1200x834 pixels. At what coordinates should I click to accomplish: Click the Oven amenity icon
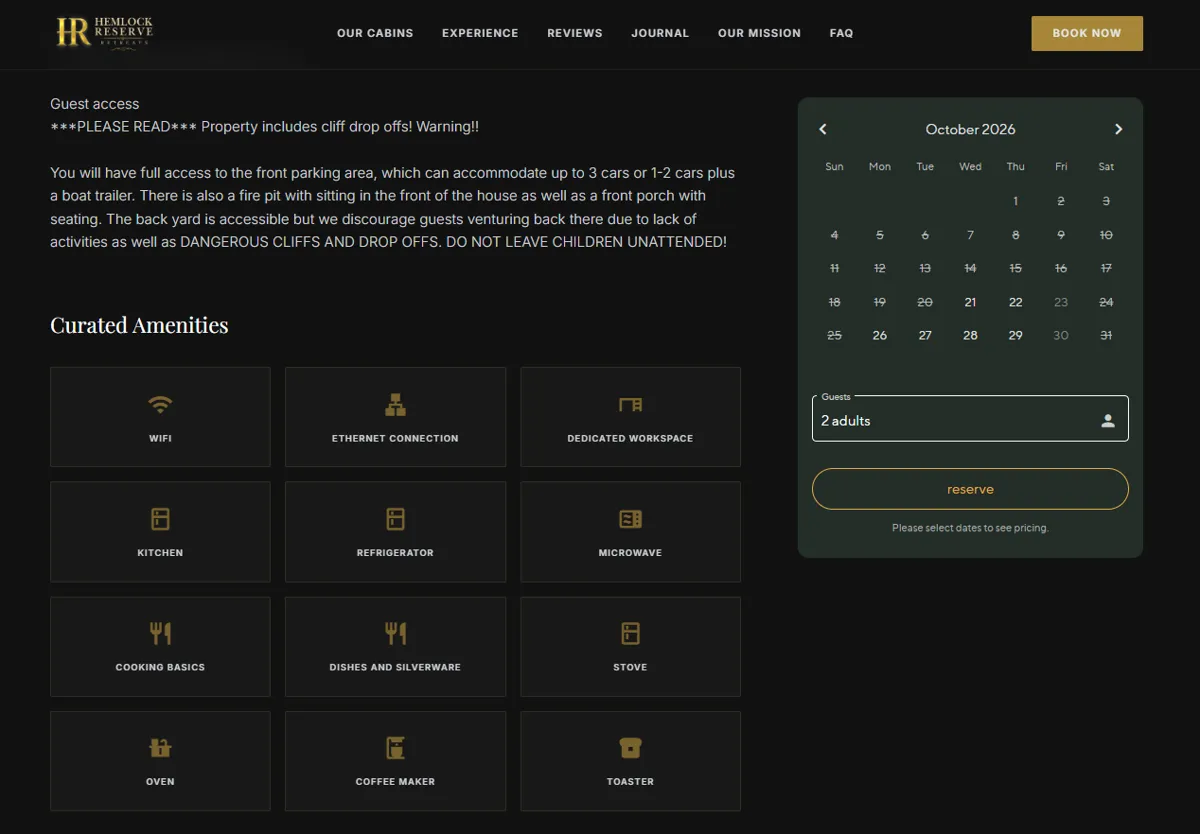coord(160,747)
